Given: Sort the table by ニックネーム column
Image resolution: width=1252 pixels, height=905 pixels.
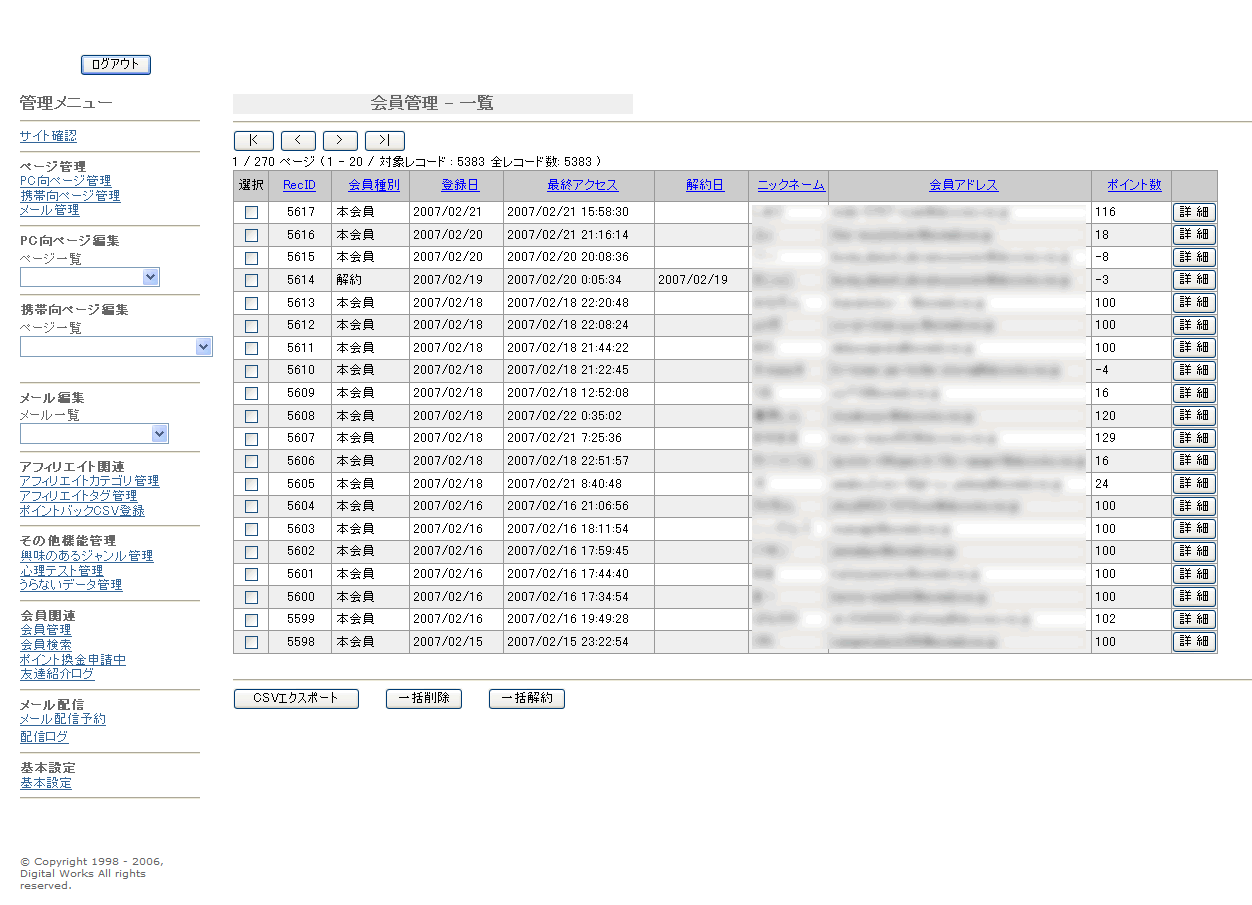Looking at the screenshot, I should coord(791,185).
